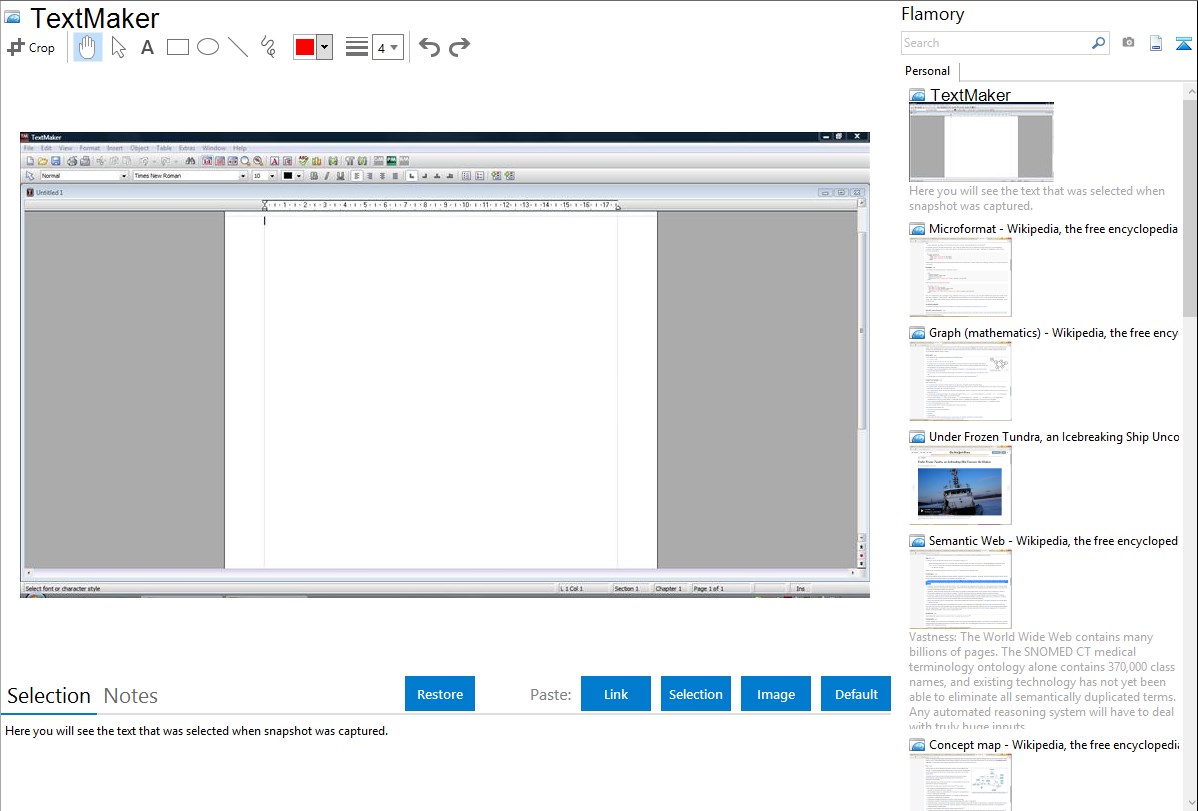1198x811 pixels.
Task: Switch to the Notes tab
Action: (x=131, y=696)
